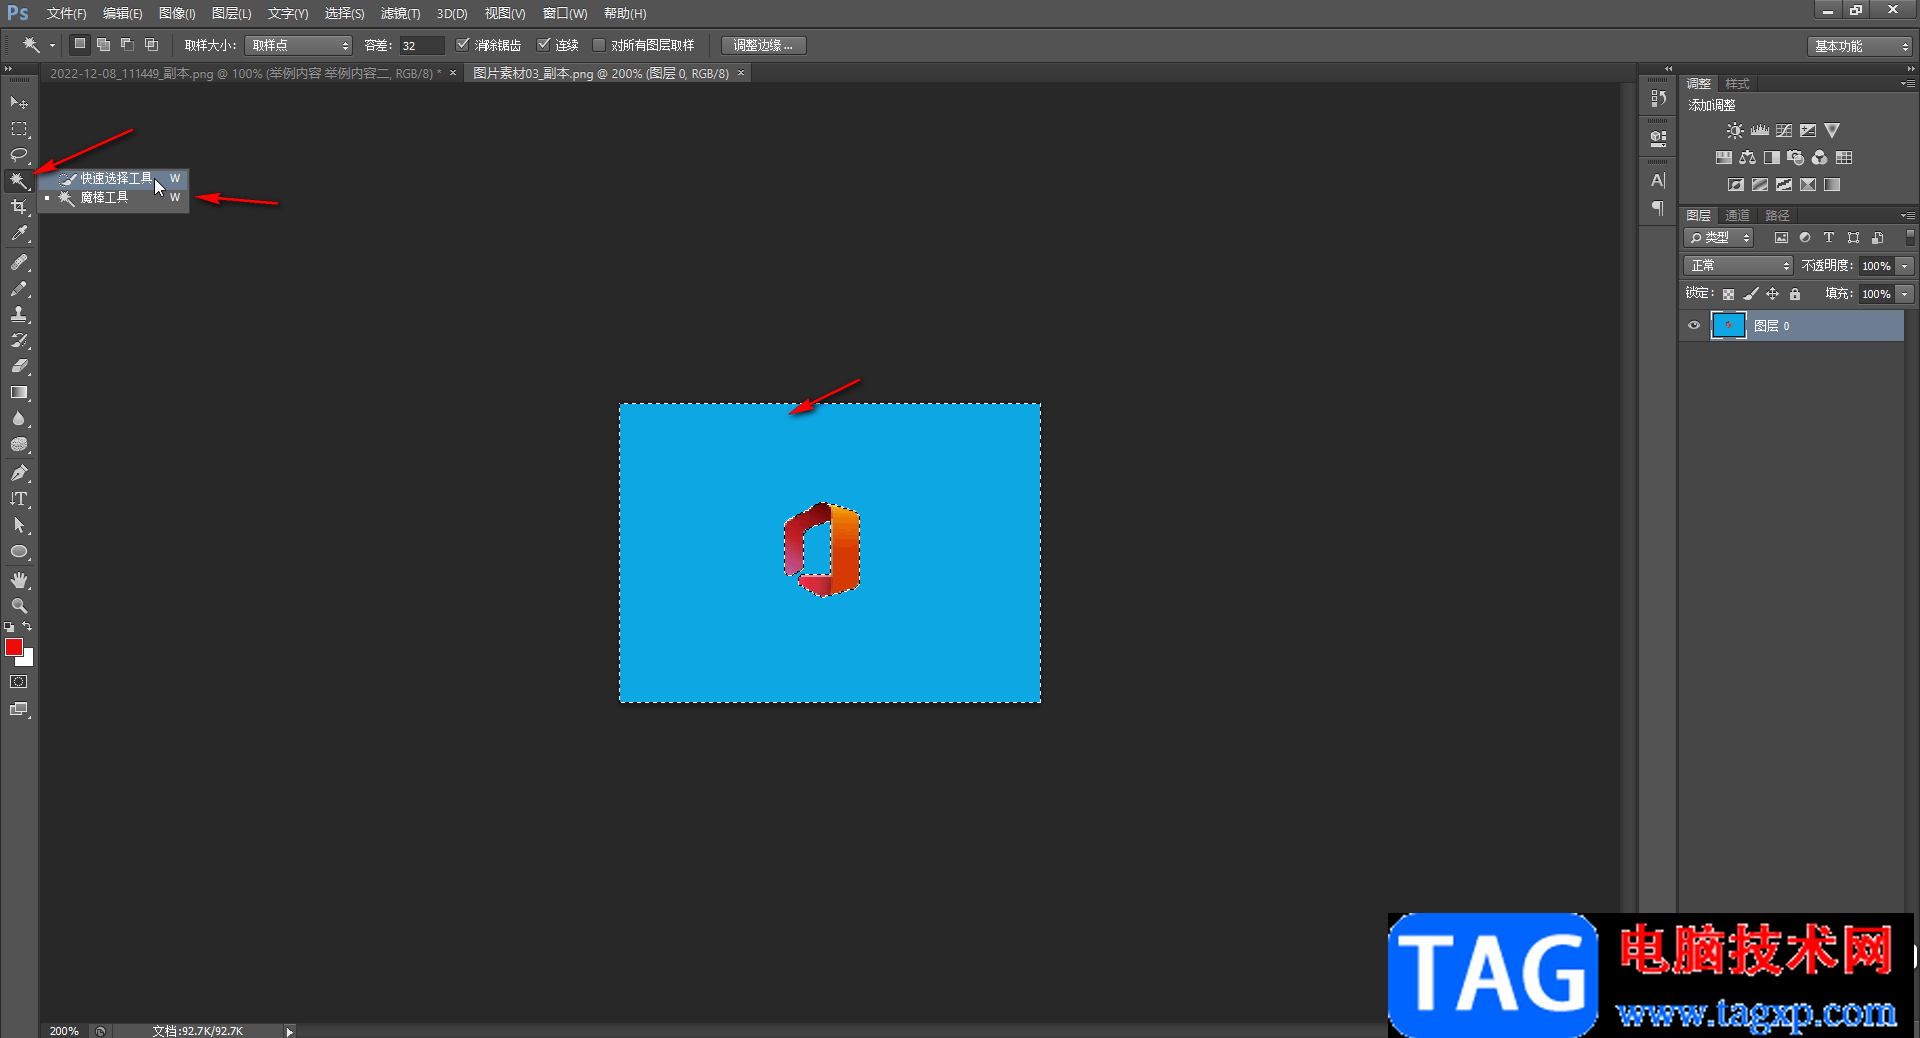Toggle Quick Mask mode
1920x1038 pixels.
pos(19,682)
